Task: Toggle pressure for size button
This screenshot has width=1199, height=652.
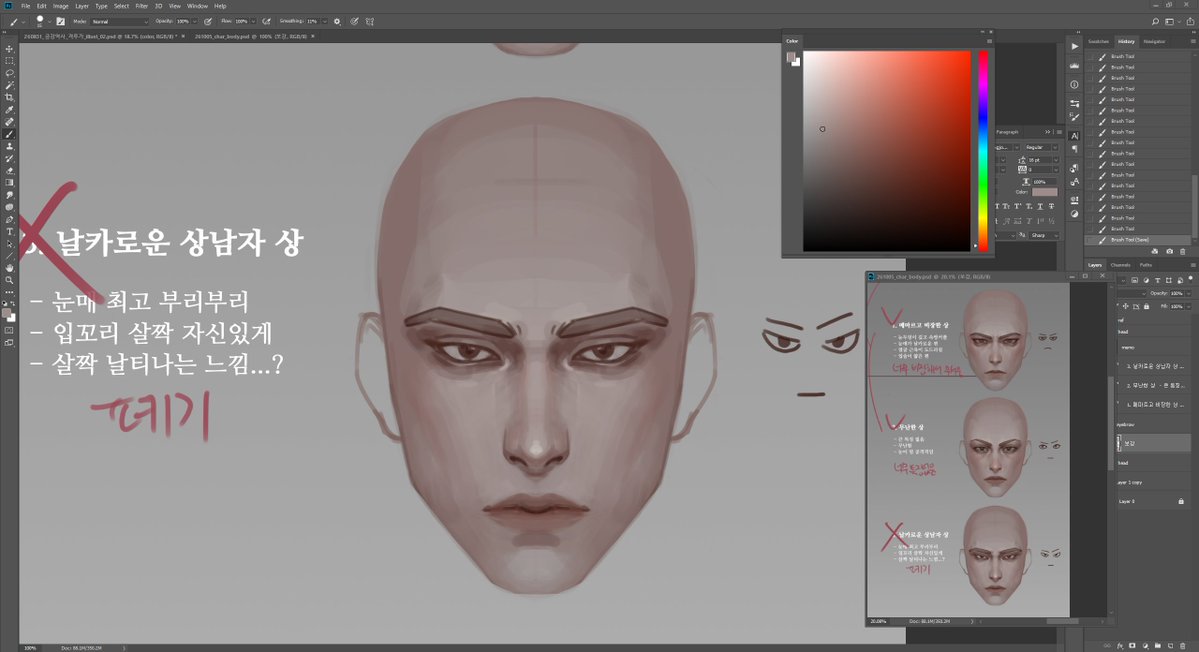Action: (x=355, y=21)
